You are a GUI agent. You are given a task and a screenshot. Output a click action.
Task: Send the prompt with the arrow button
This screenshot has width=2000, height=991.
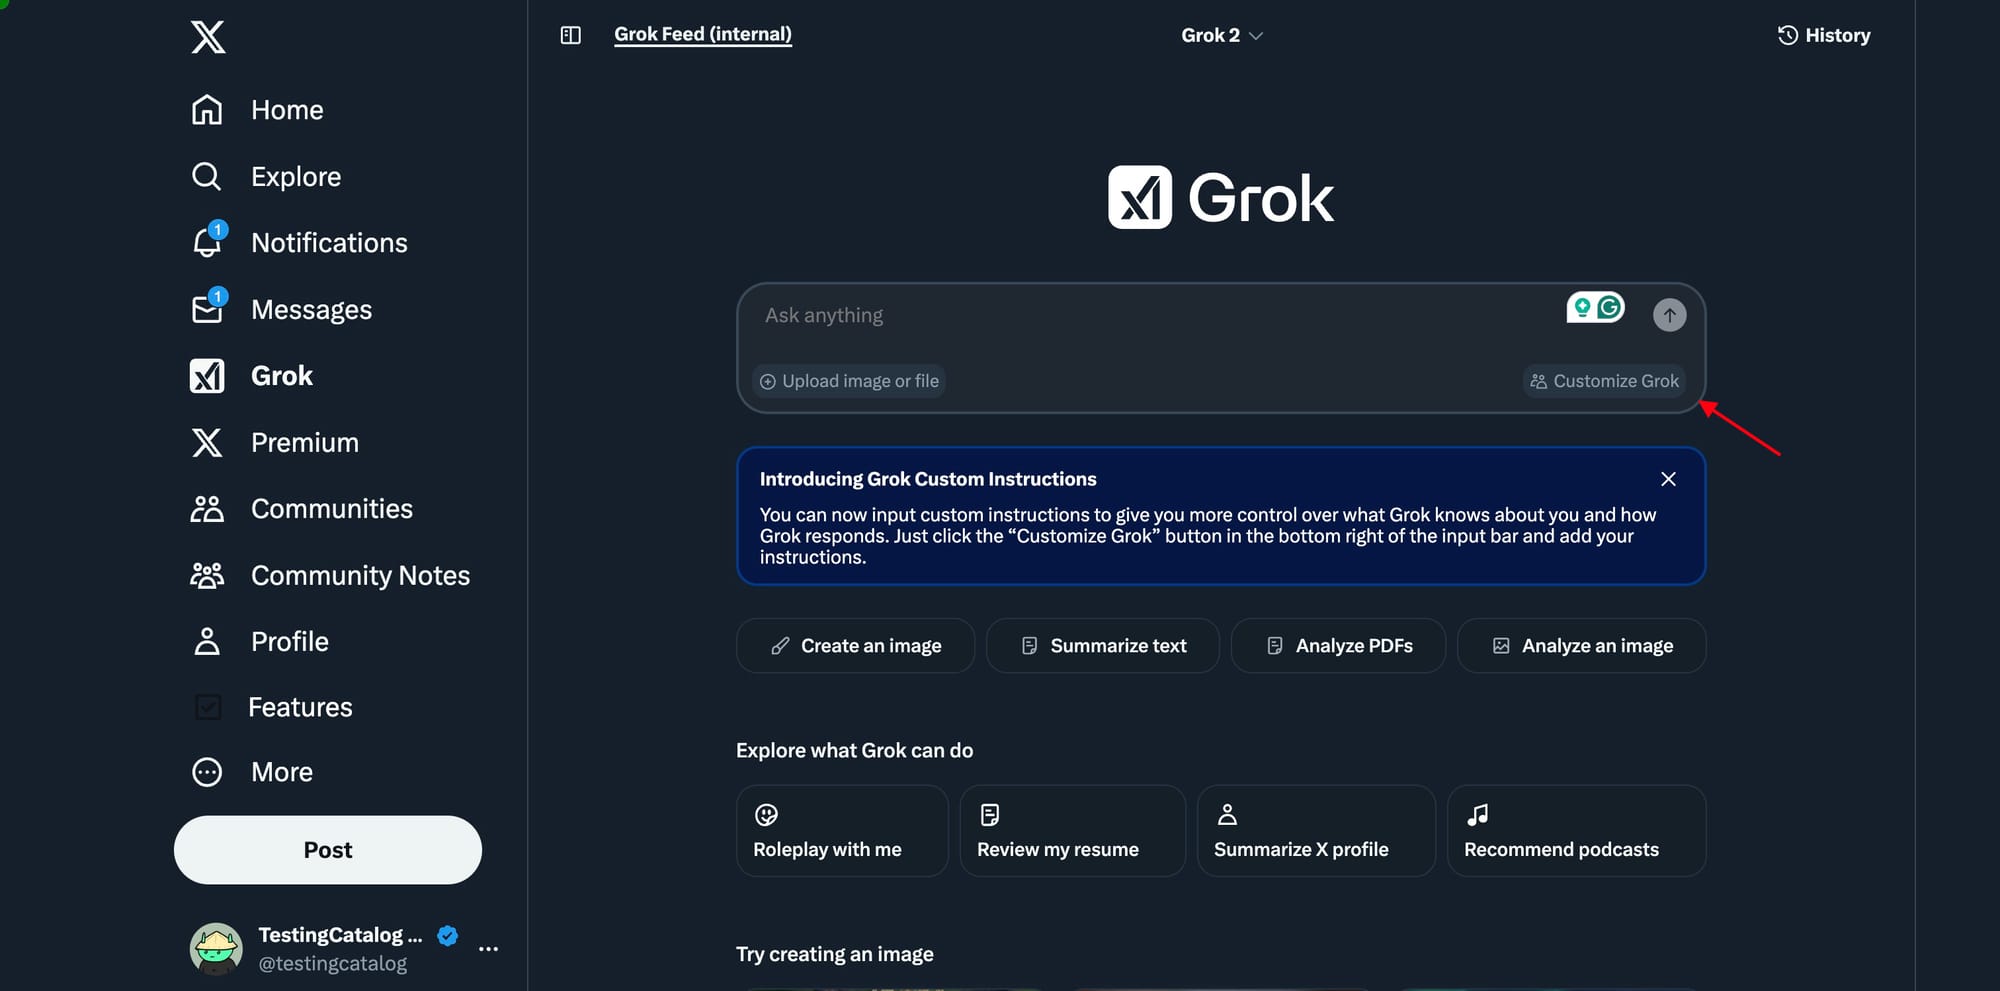pyautogui.click(x=1669, y=315)
